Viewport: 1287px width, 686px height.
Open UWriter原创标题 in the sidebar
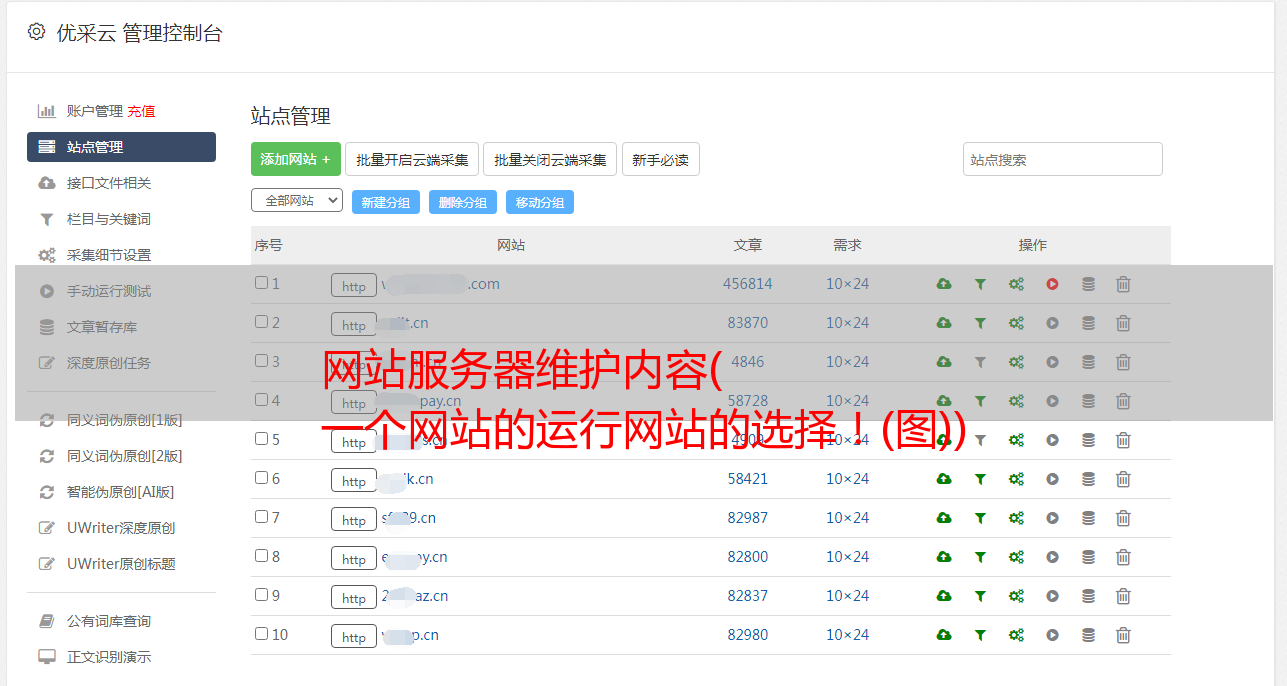pos(121,564)
